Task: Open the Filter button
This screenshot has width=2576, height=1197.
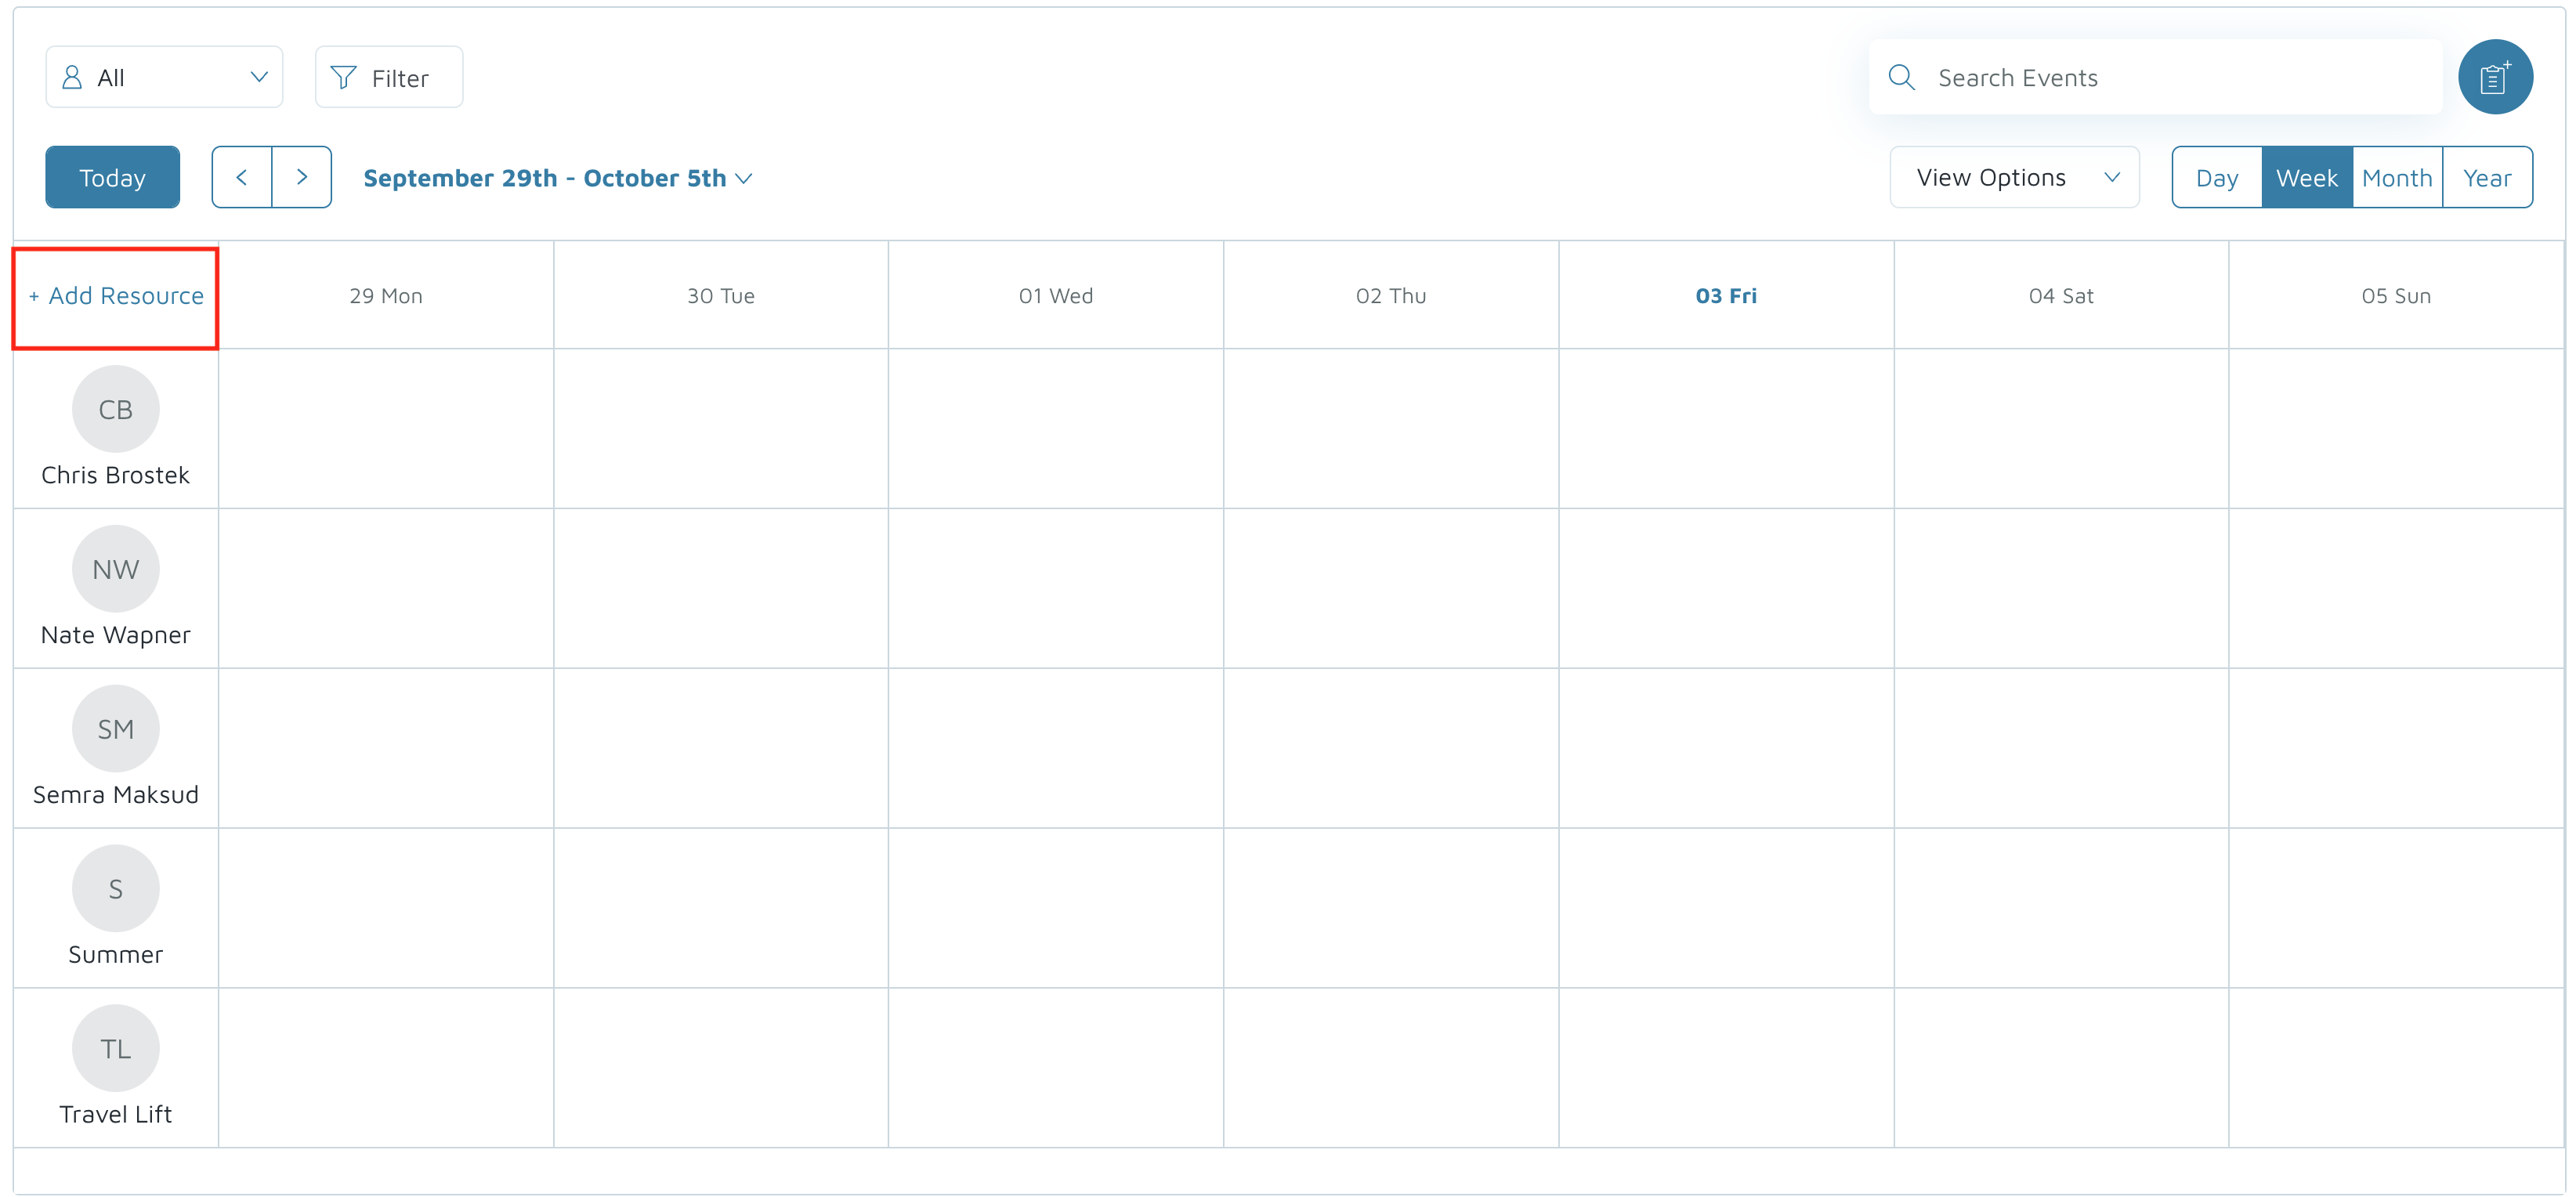Action: [388, 77]
